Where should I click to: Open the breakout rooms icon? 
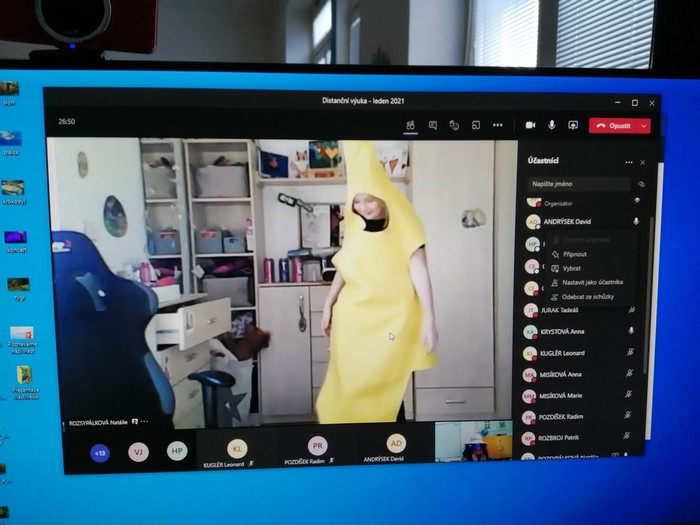click(x=476, y=125)
